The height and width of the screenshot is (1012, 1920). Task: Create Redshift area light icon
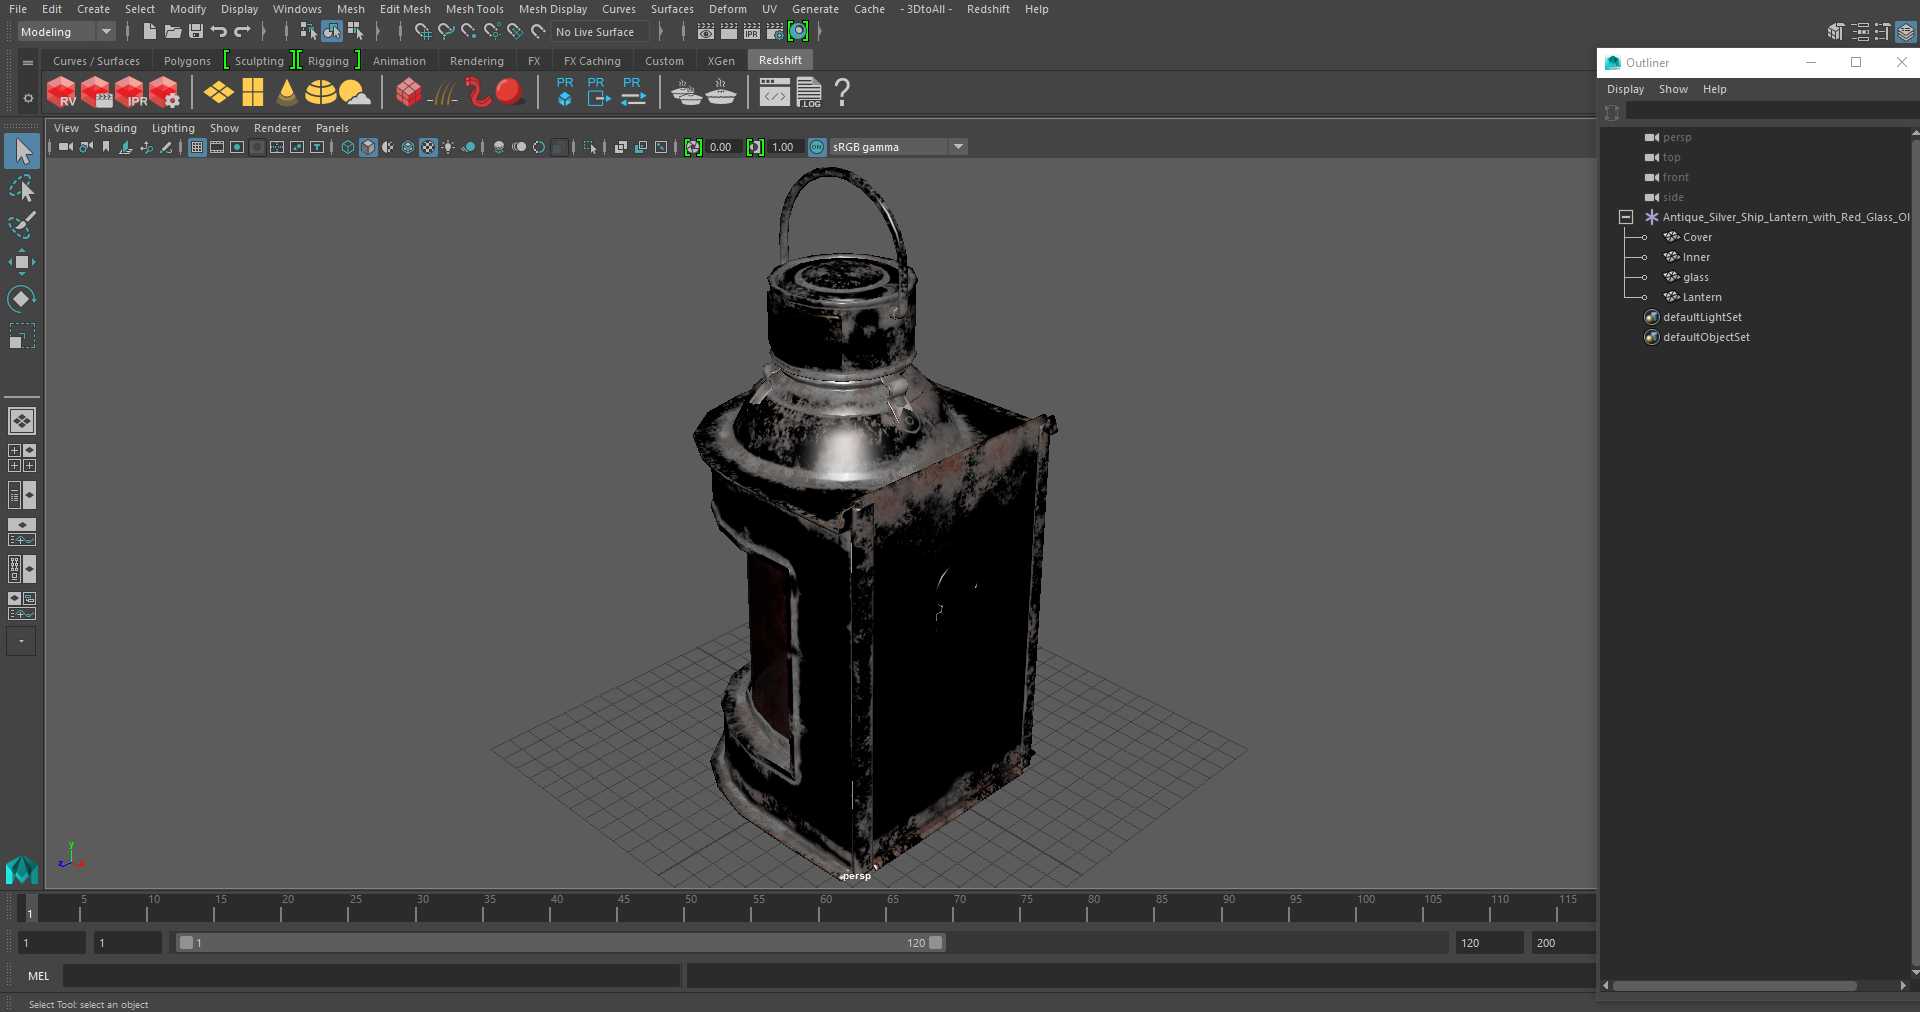coord(218,93)
